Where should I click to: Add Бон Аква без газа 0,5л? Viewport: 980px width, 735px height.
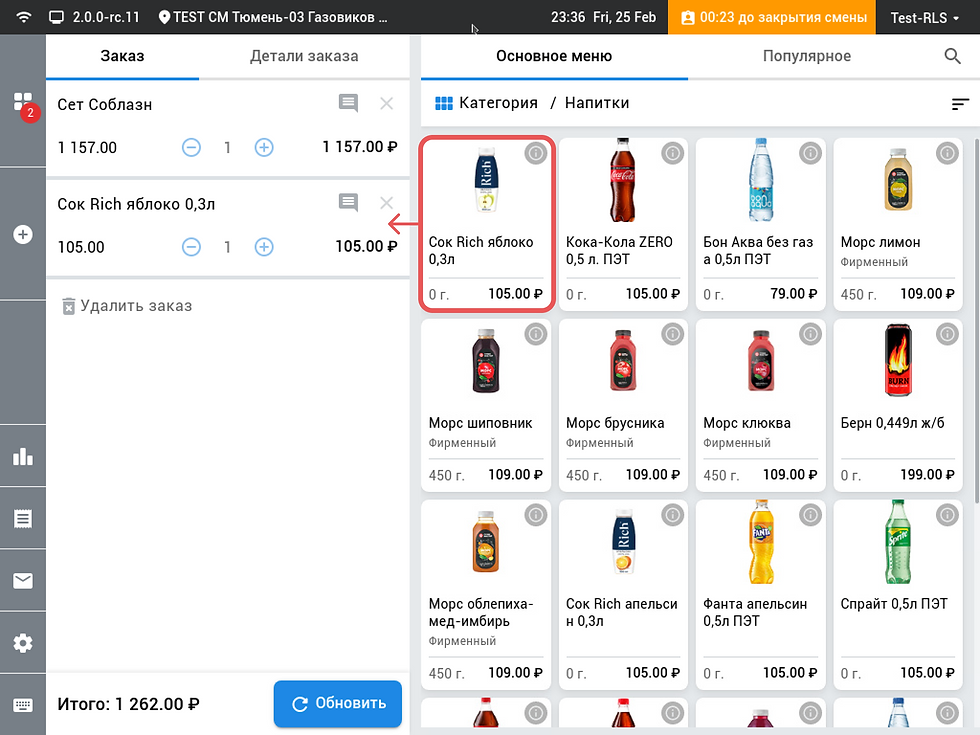761,224
